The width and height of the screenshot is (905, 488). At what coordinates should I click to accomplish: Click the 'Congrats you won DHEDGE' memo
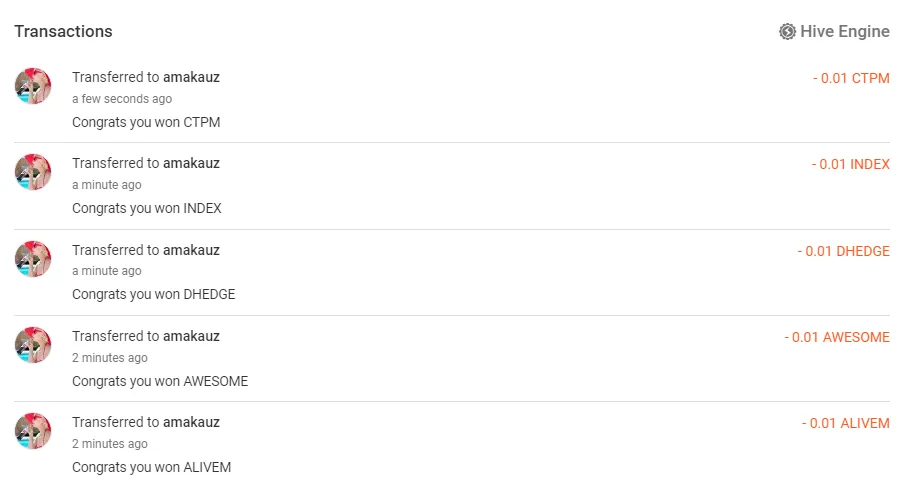[x=153, y=294]
